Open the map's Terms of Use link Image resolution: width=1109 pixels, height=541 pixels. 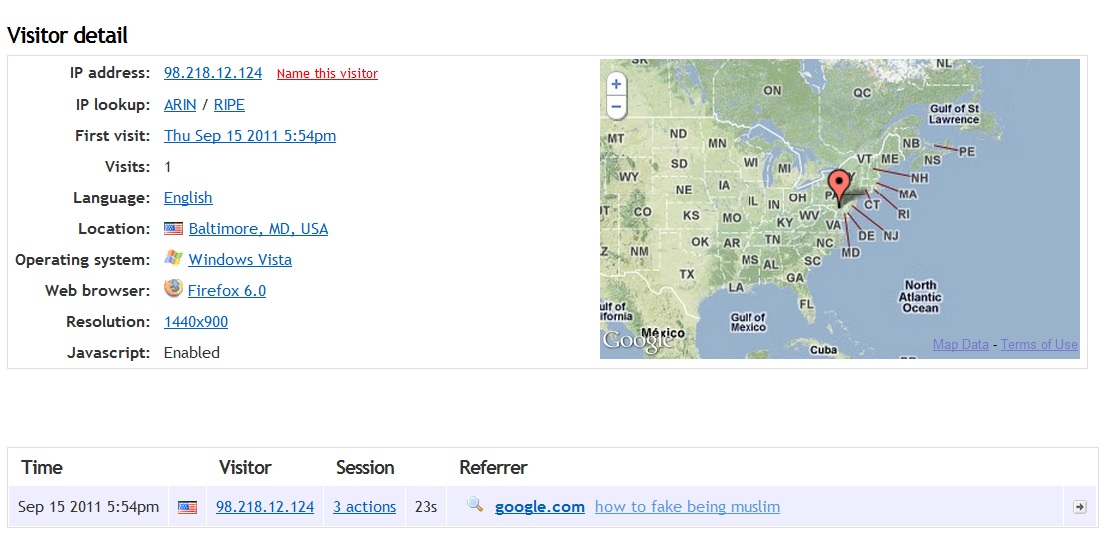[1039, 345]
